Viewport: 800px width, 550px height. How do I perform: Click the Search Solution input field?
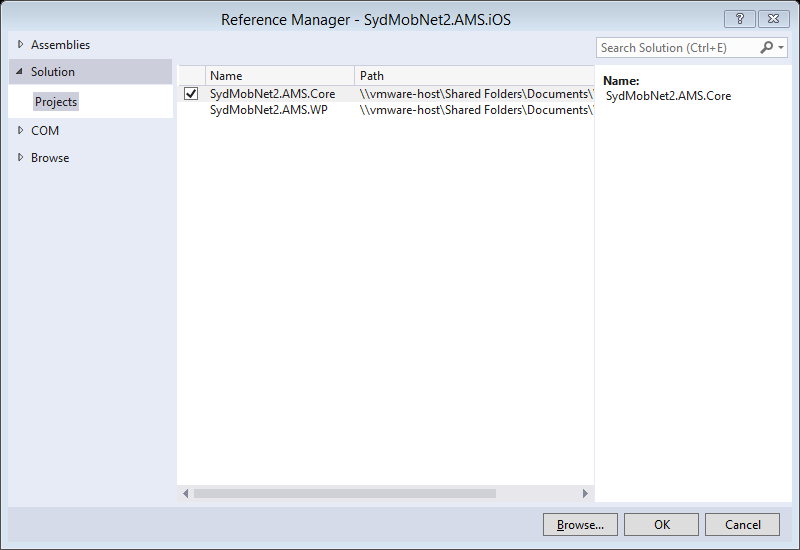pos(678,47)
